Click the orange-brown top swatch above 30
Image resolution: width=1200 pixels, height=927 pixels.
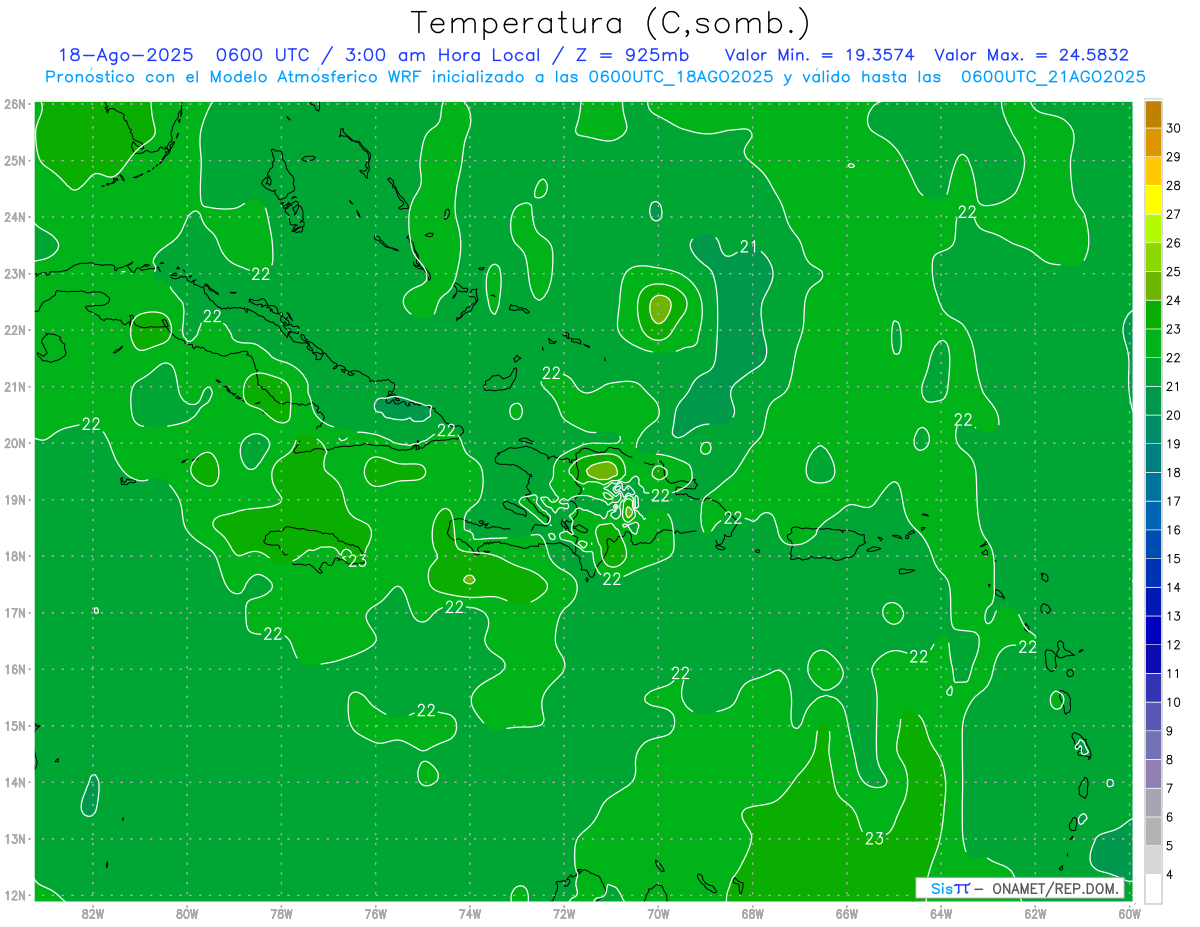point(1153,114)
